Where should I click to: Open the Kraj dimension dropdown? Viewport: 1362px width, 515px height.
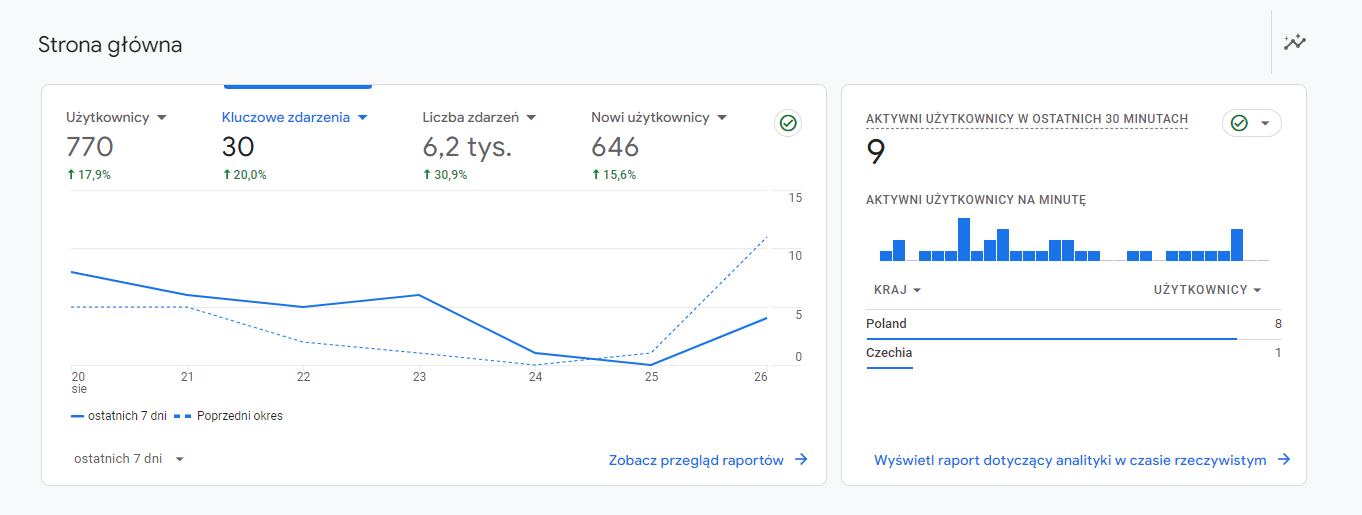click(x=897, y=290)
